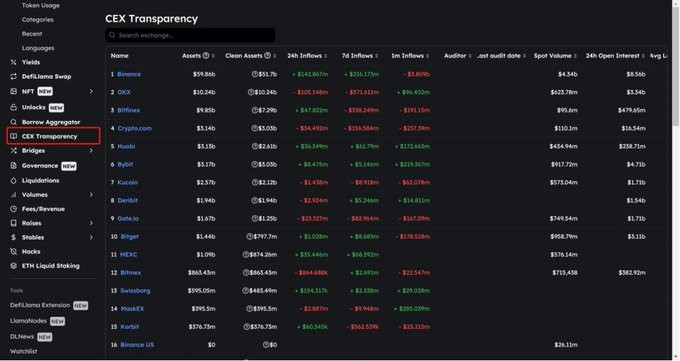680x361 pixels.
Task: Open the Binance exchange link
Action: click(x=129, y=74)
